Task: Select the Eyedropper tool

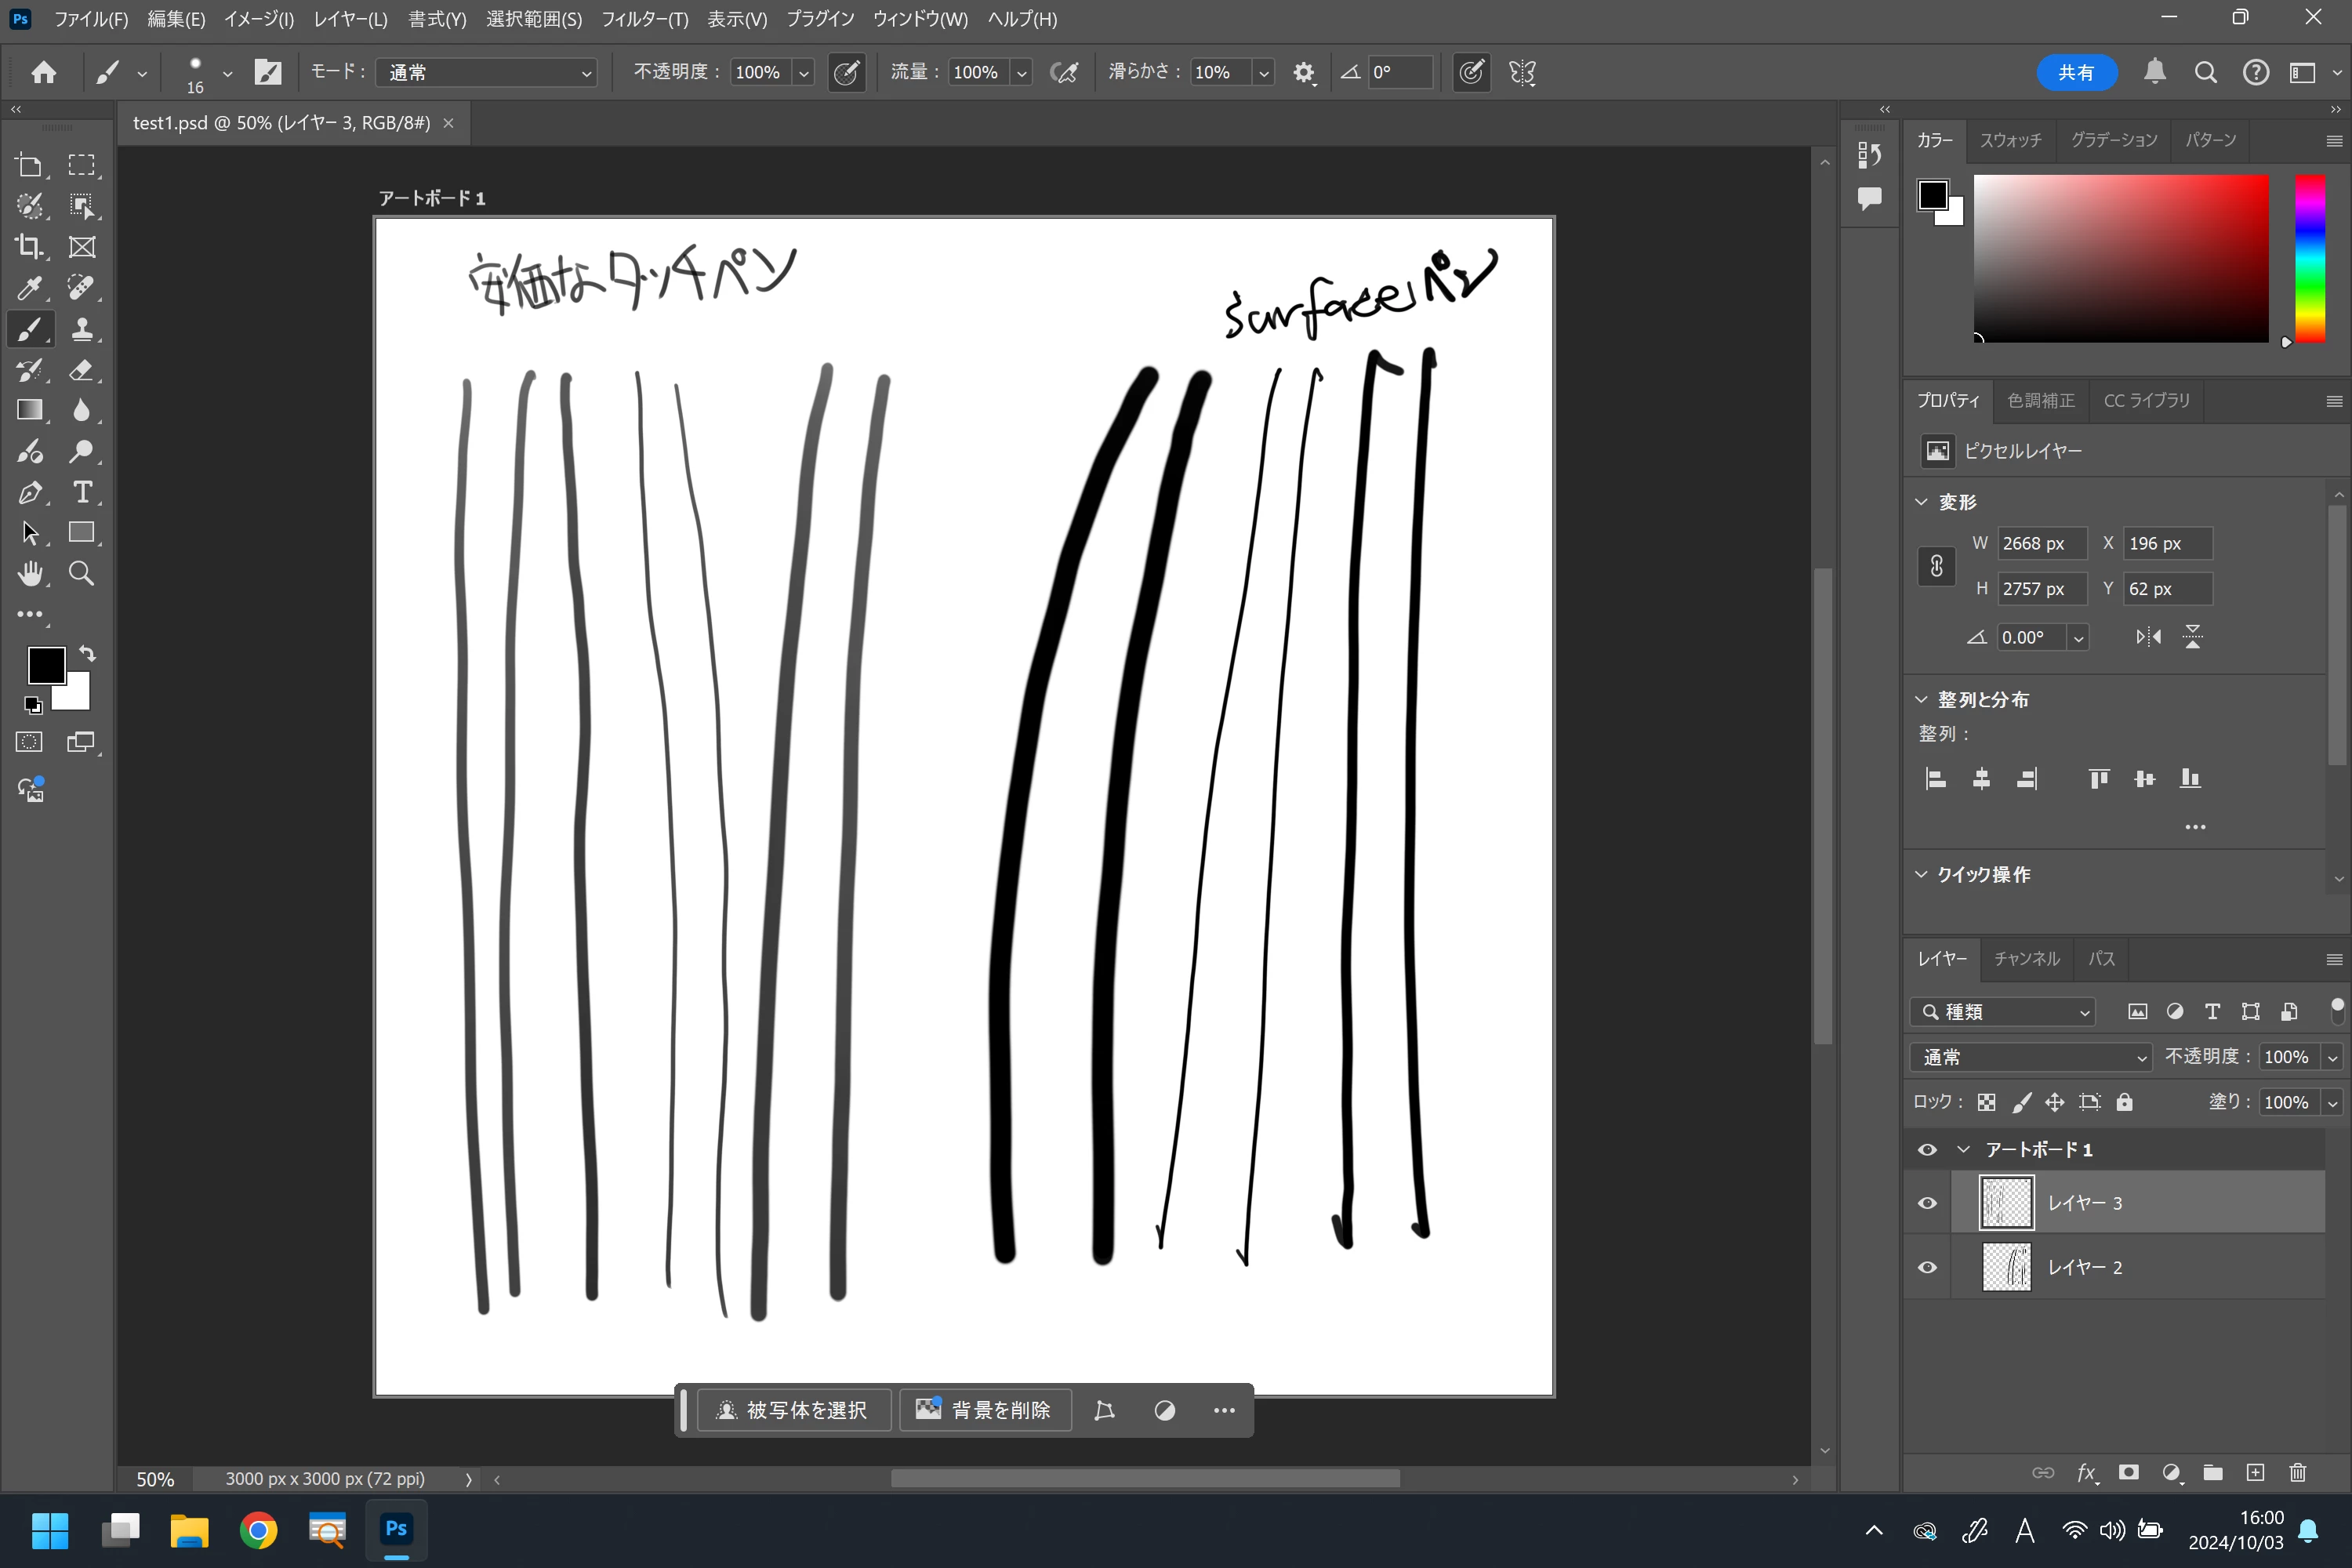Action: coord(29,288)
